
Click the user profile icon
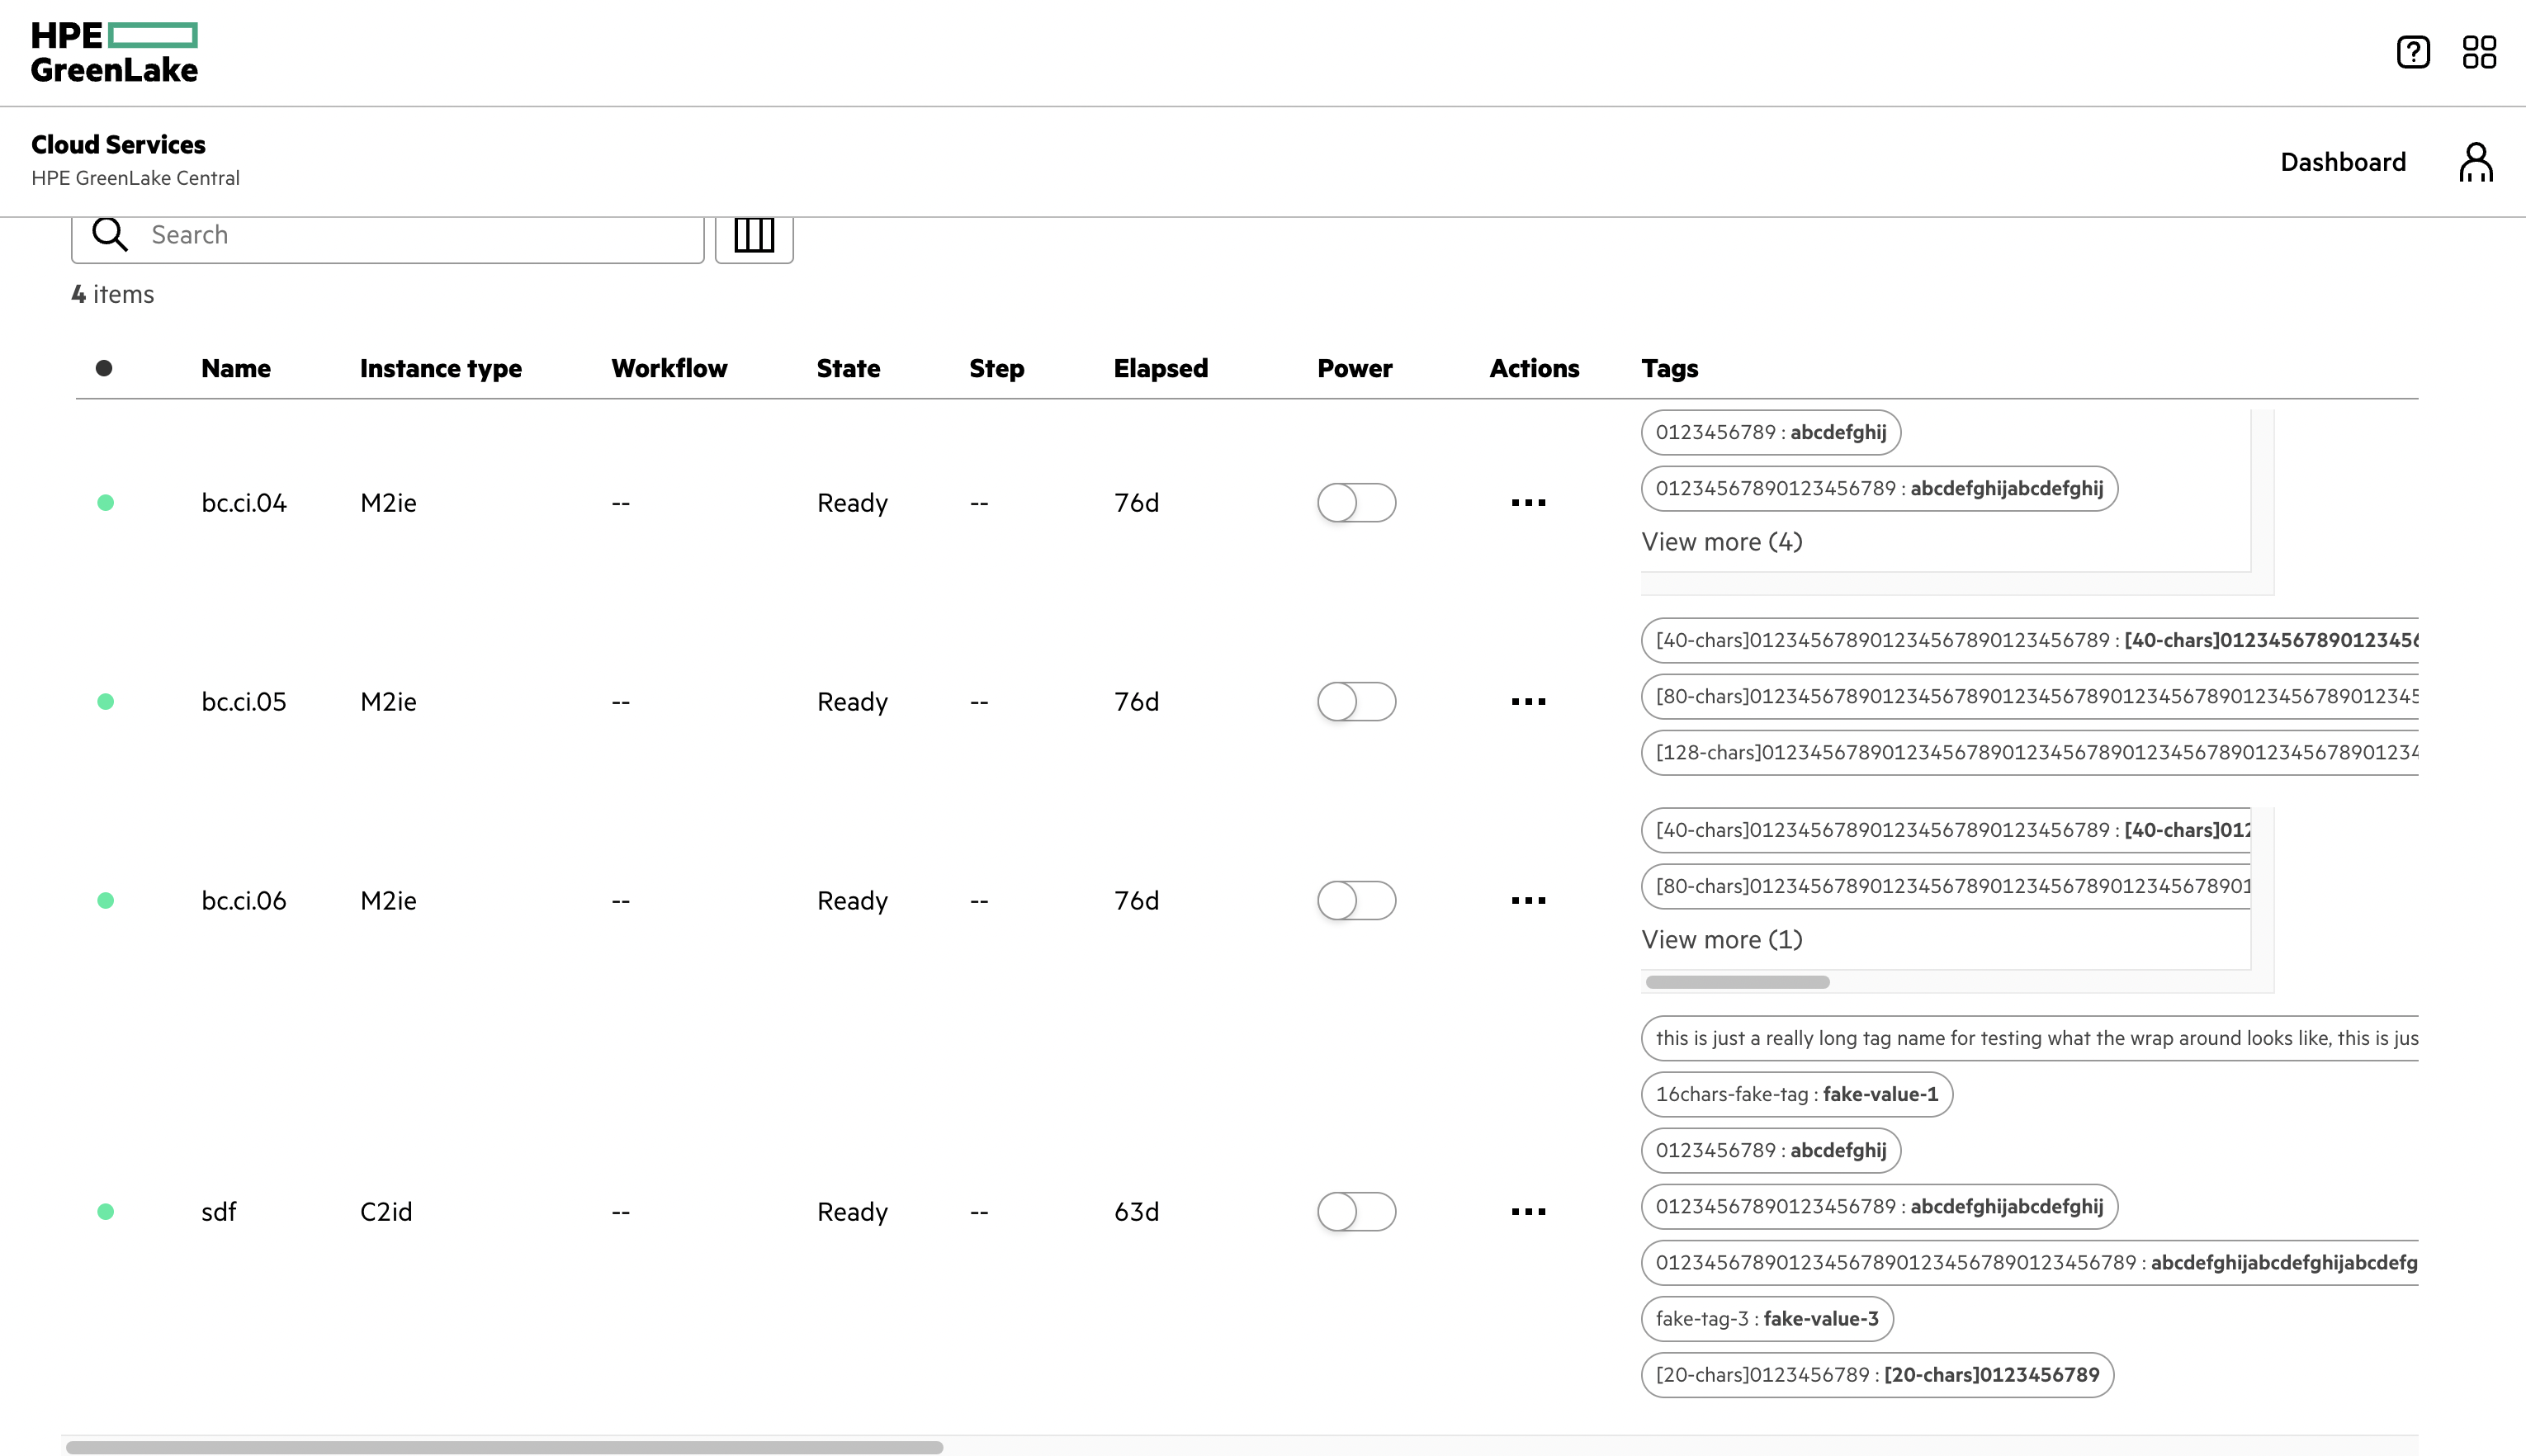pyautogui.click(x=2474, y=161)
